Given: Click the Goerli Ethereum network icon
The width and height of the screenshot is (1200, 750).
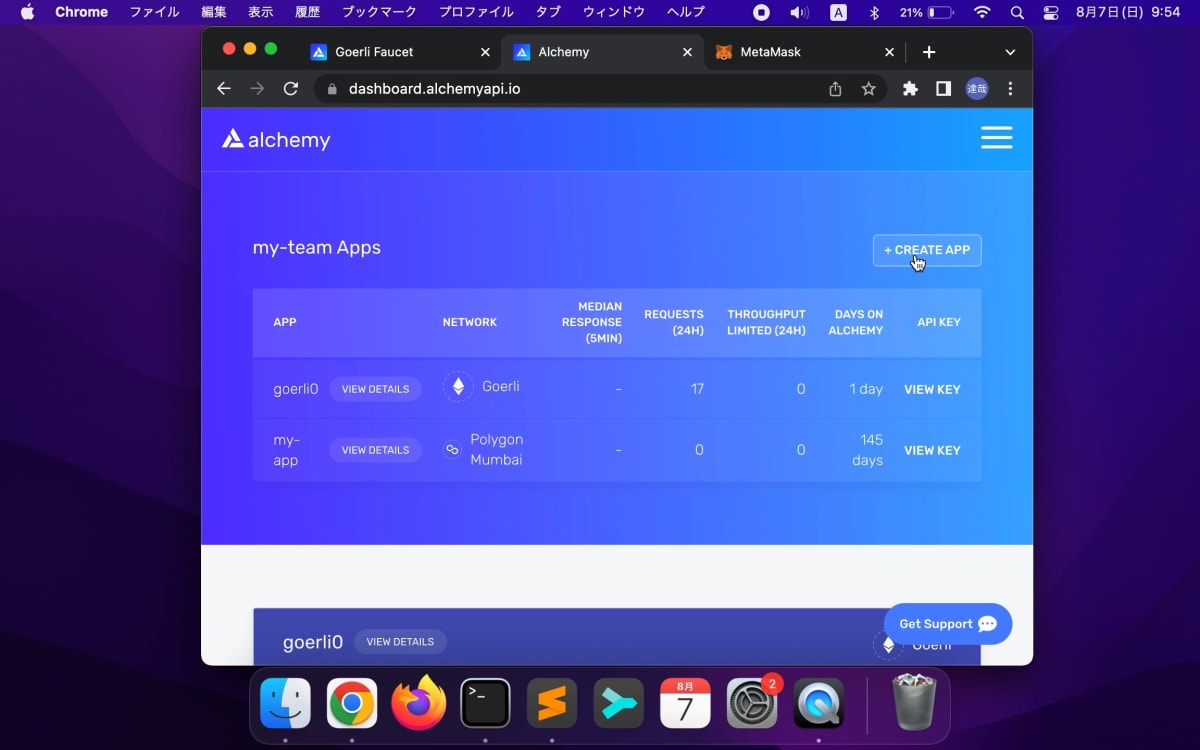Looking at the screenshot, I should (458, 387).
